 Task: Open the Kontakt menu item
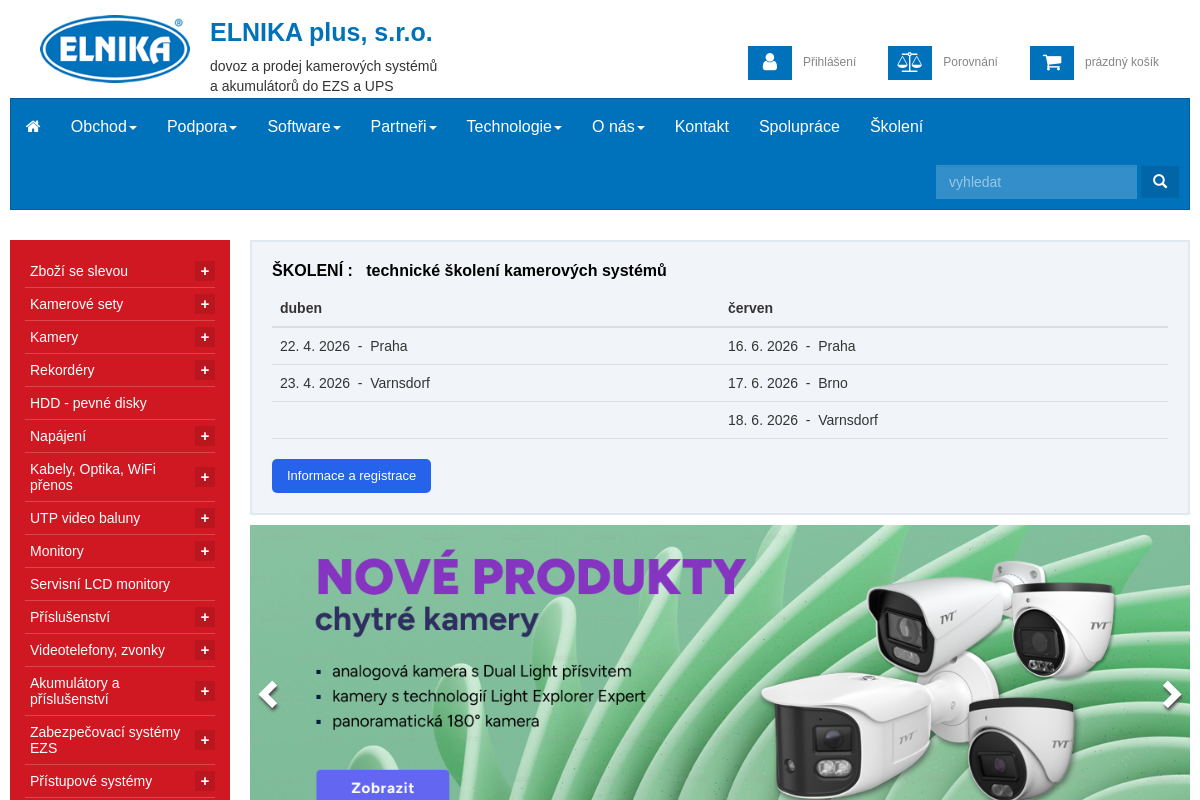701,126
